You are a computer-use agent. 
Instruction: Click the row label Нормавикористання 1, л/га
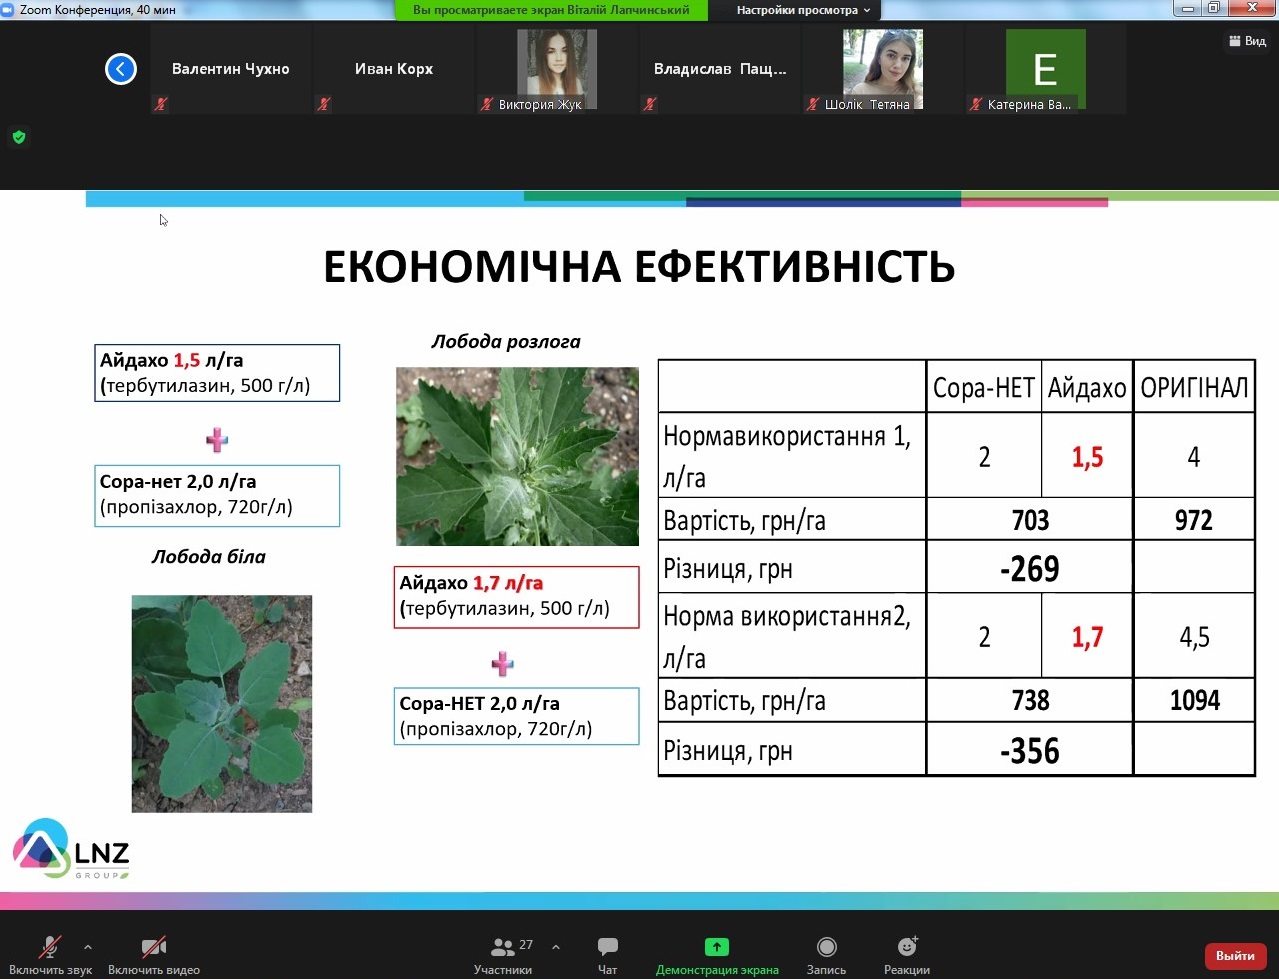787,457
